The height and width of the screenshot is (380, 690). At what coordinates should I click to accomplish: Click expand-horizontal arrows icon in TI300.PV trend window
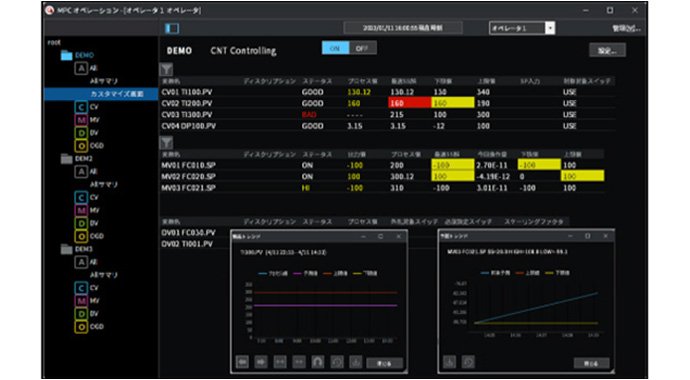point(280,362)
